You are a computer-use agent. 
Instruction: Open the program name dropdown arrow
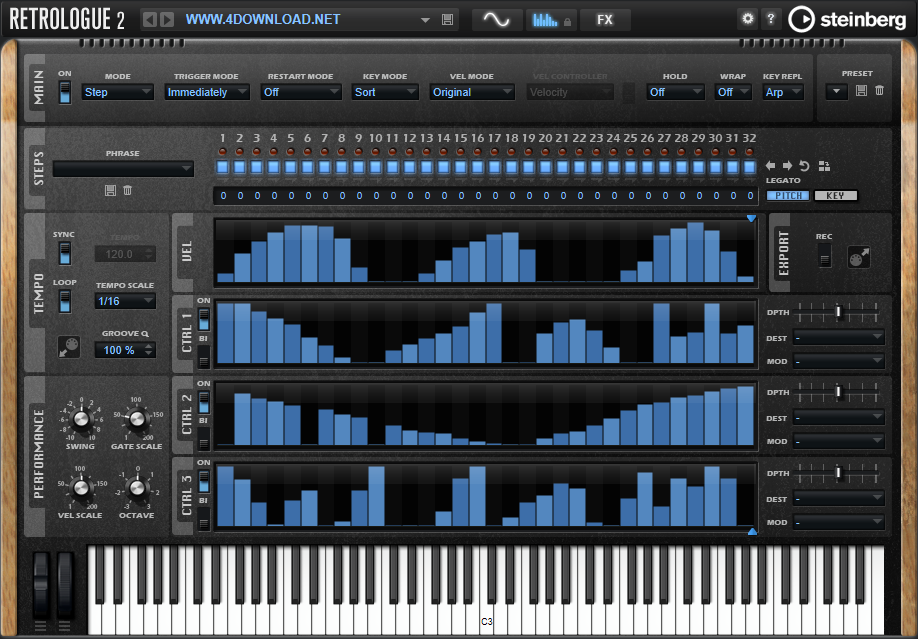click(426, 20)
